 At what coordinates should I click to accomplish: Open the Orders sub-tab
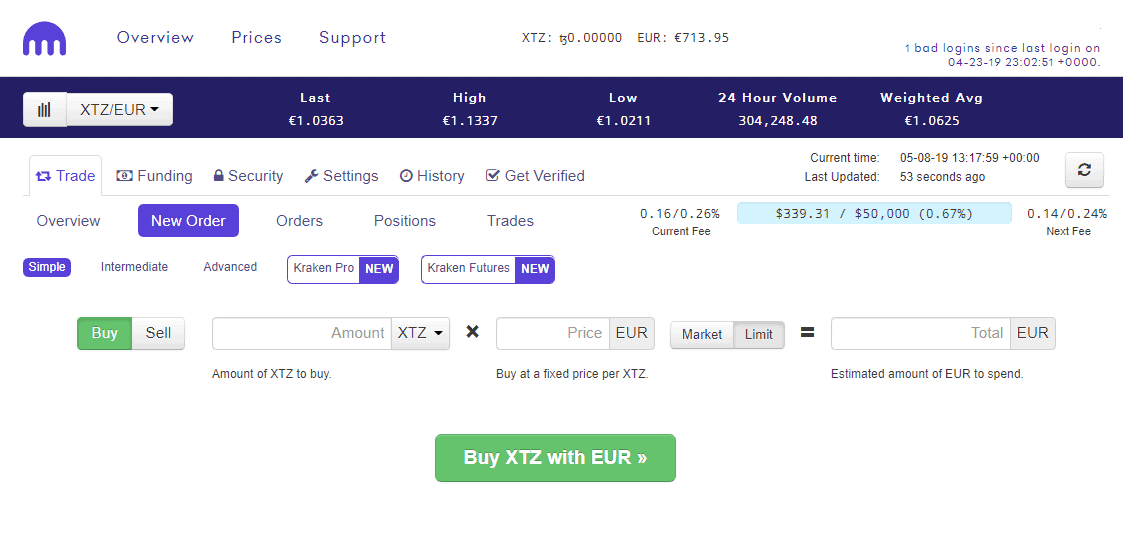tap(299, 221)
